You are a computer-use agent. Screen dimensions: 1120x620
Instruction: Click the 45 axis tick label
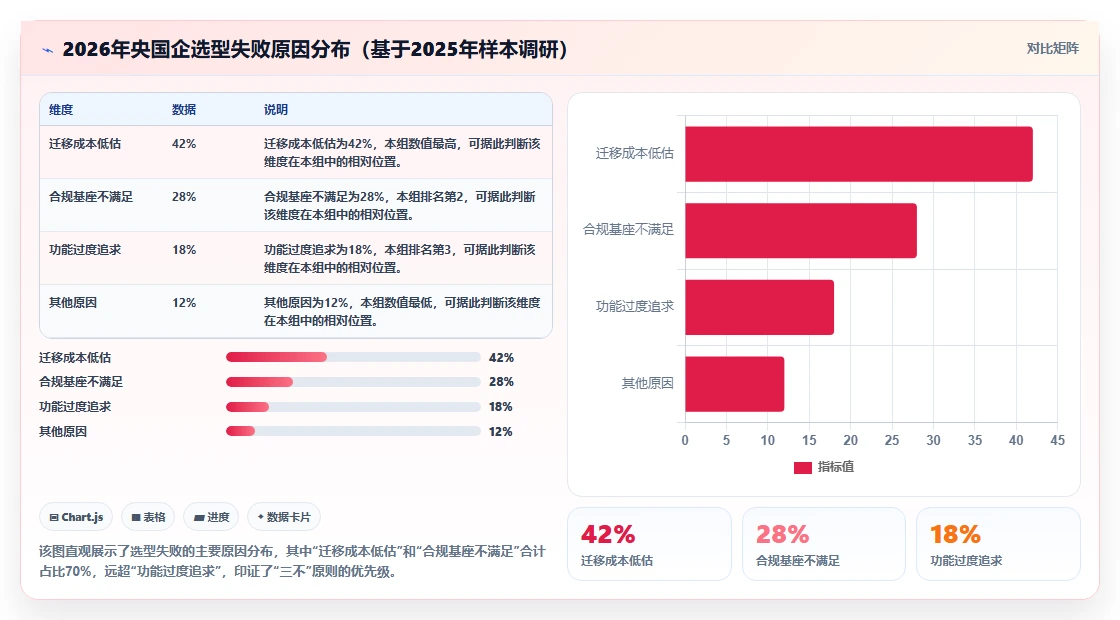1057,441
